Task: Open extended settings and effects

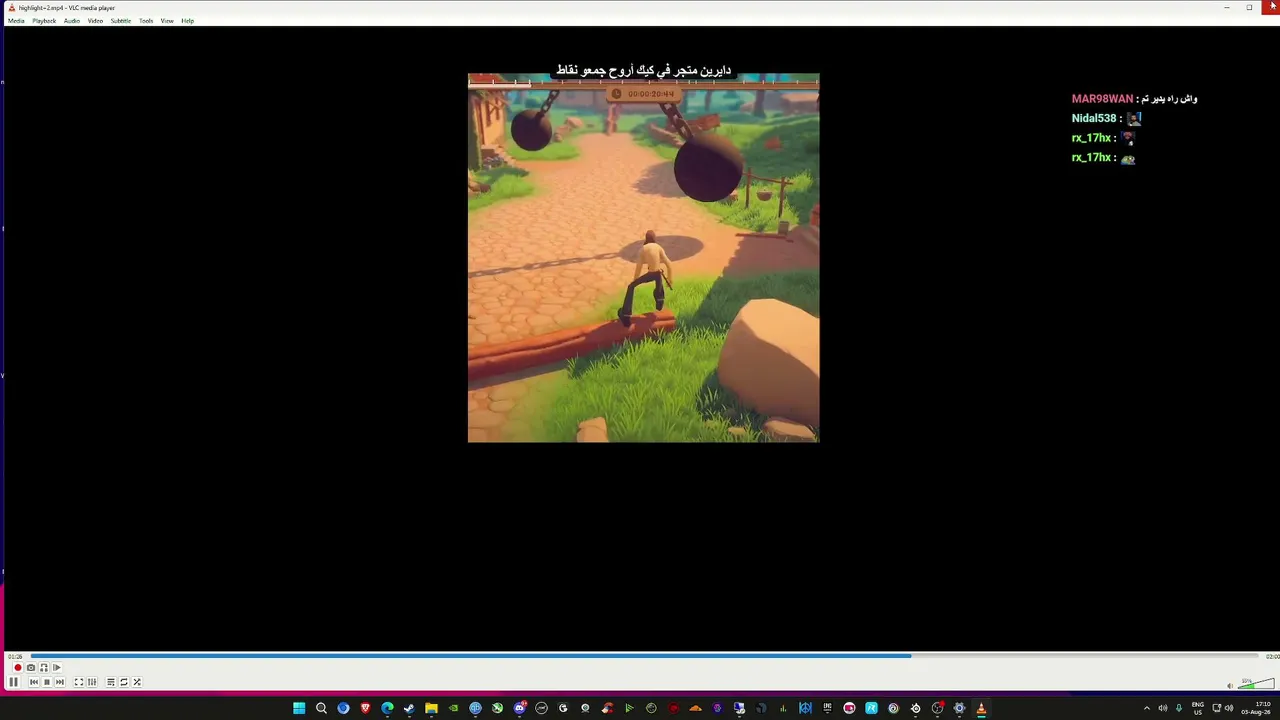Action: 92,682
